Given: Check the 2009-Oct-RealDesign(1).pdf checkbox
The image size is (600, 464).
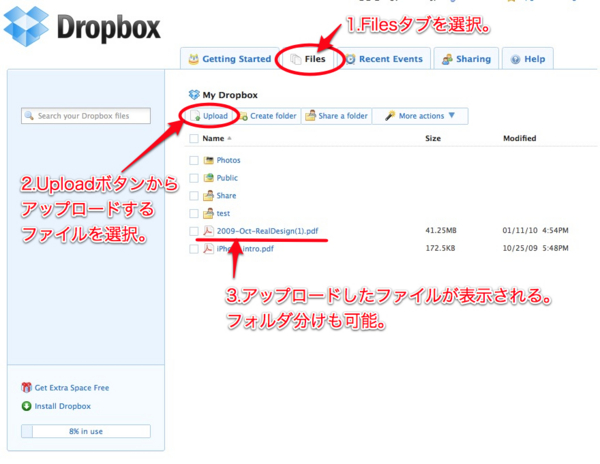Looking at the screenshot, I should click(x=194, y=231).
